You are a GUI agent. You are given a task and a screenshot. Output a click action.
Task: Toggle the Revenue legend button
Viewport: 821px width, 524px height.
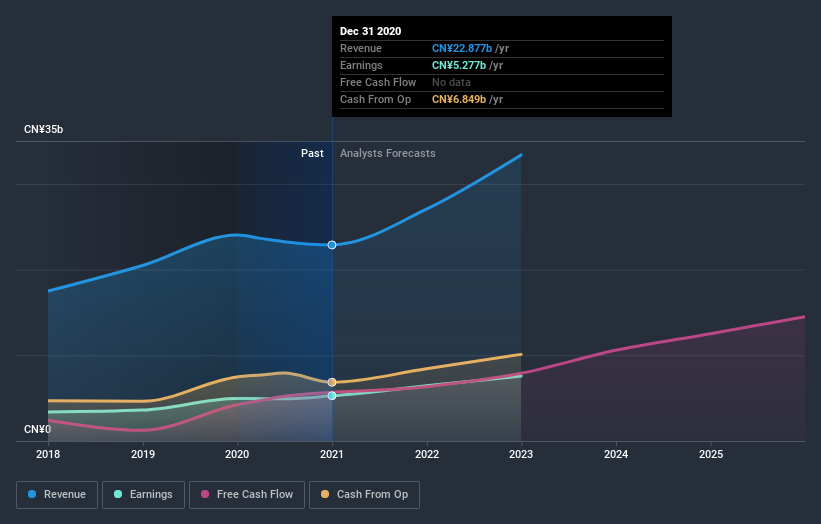coord(57,495)
